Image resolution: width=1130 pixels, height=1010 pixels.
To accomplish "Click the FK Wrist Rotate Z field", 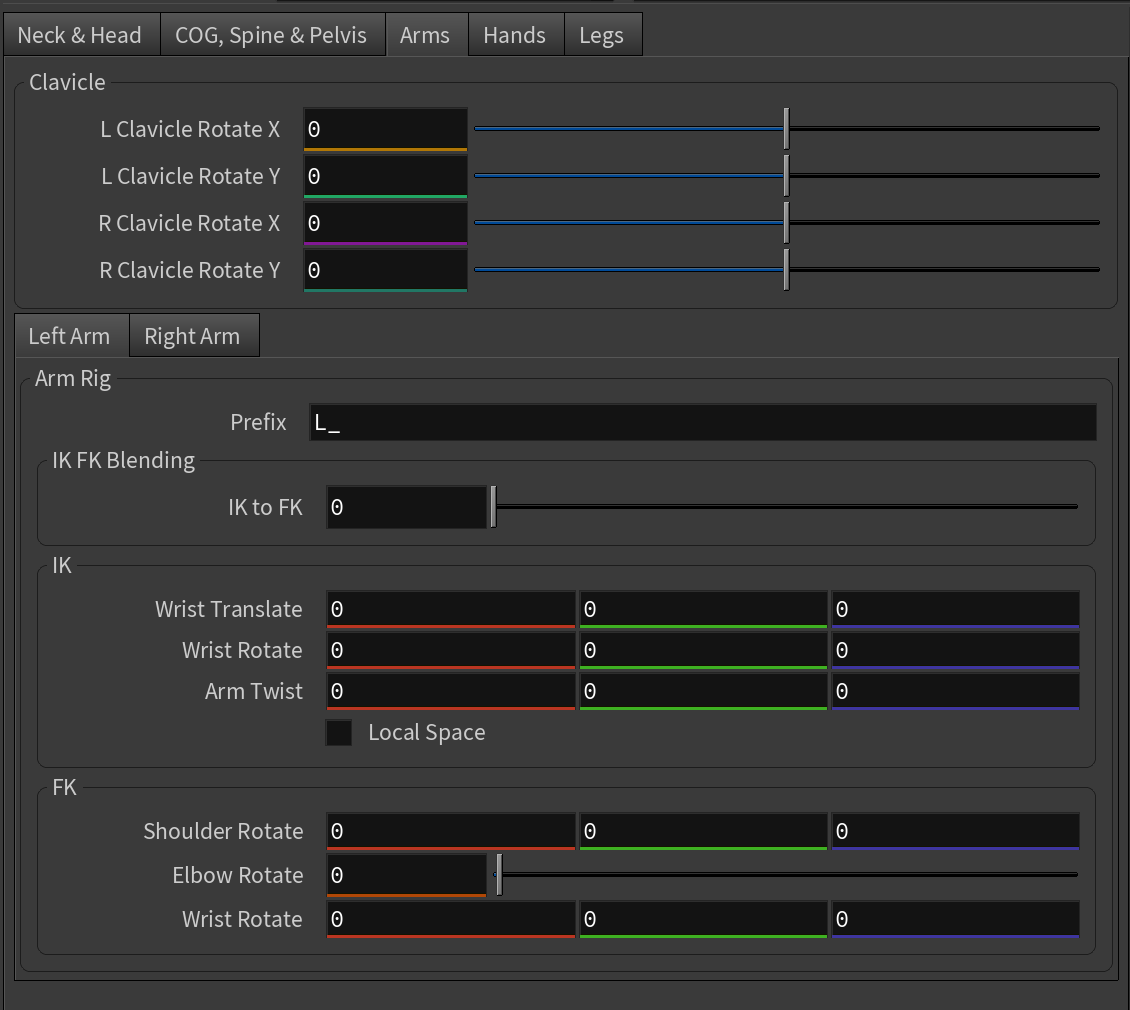I will click(x=954, y=919).
